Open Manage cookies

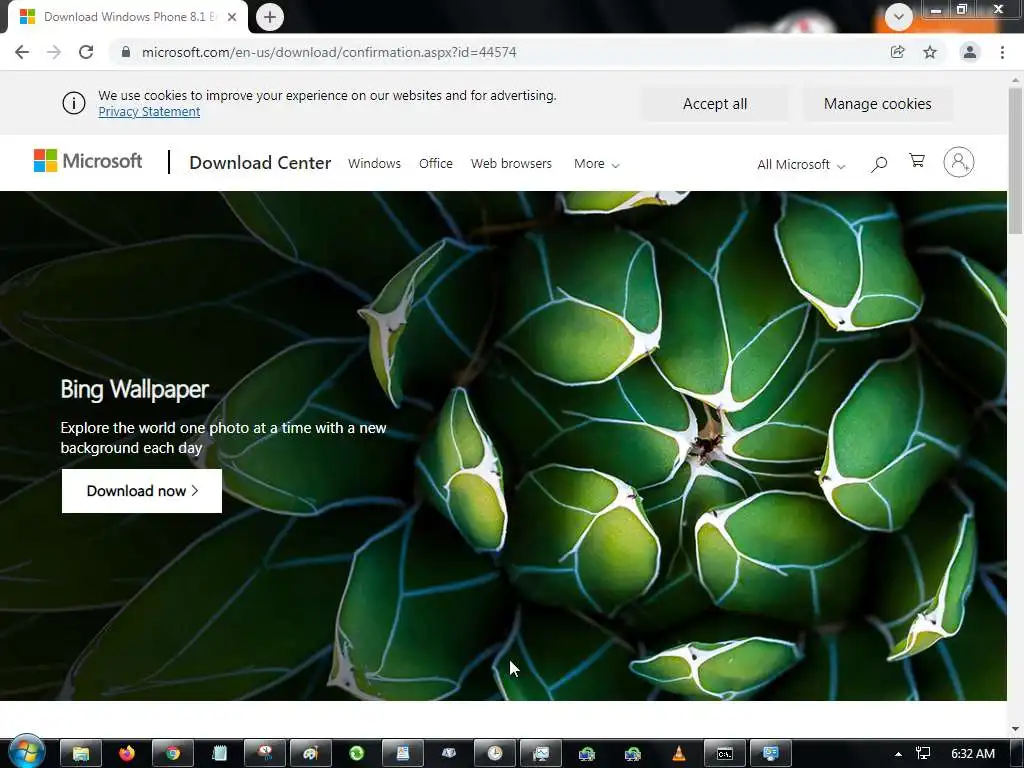click(x=878, y=104)
